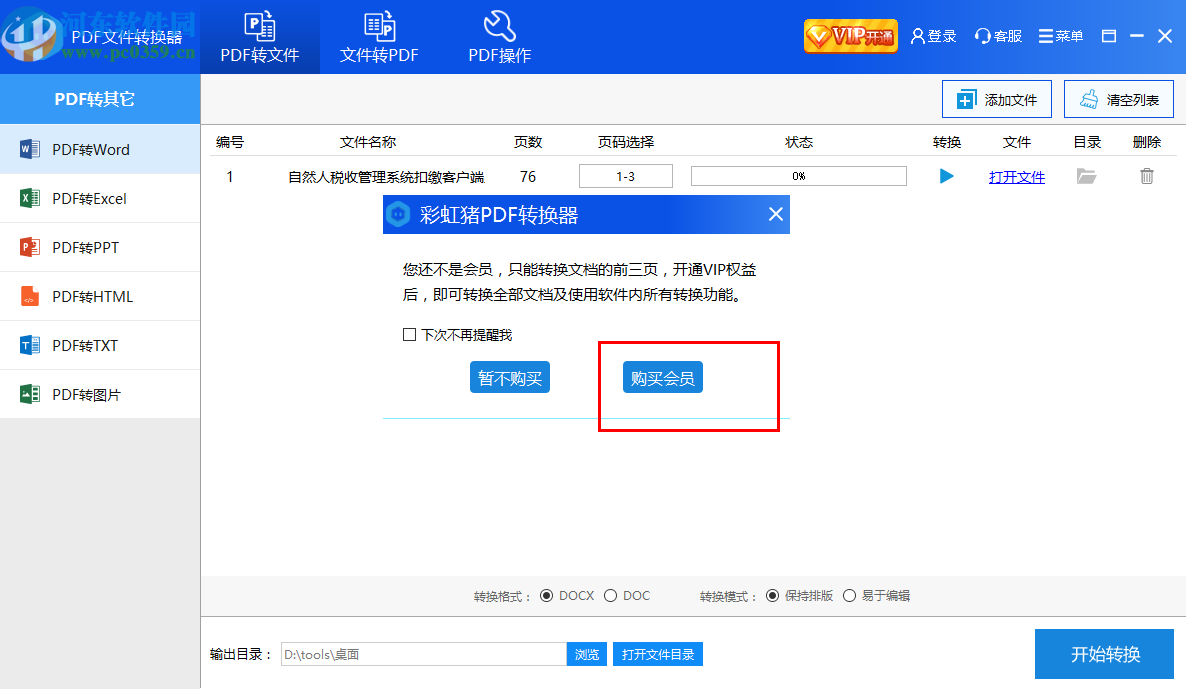Click the image icon beside PDF转图片
Viewport: 1186px width, 690px height.
(x=29, y=394)
